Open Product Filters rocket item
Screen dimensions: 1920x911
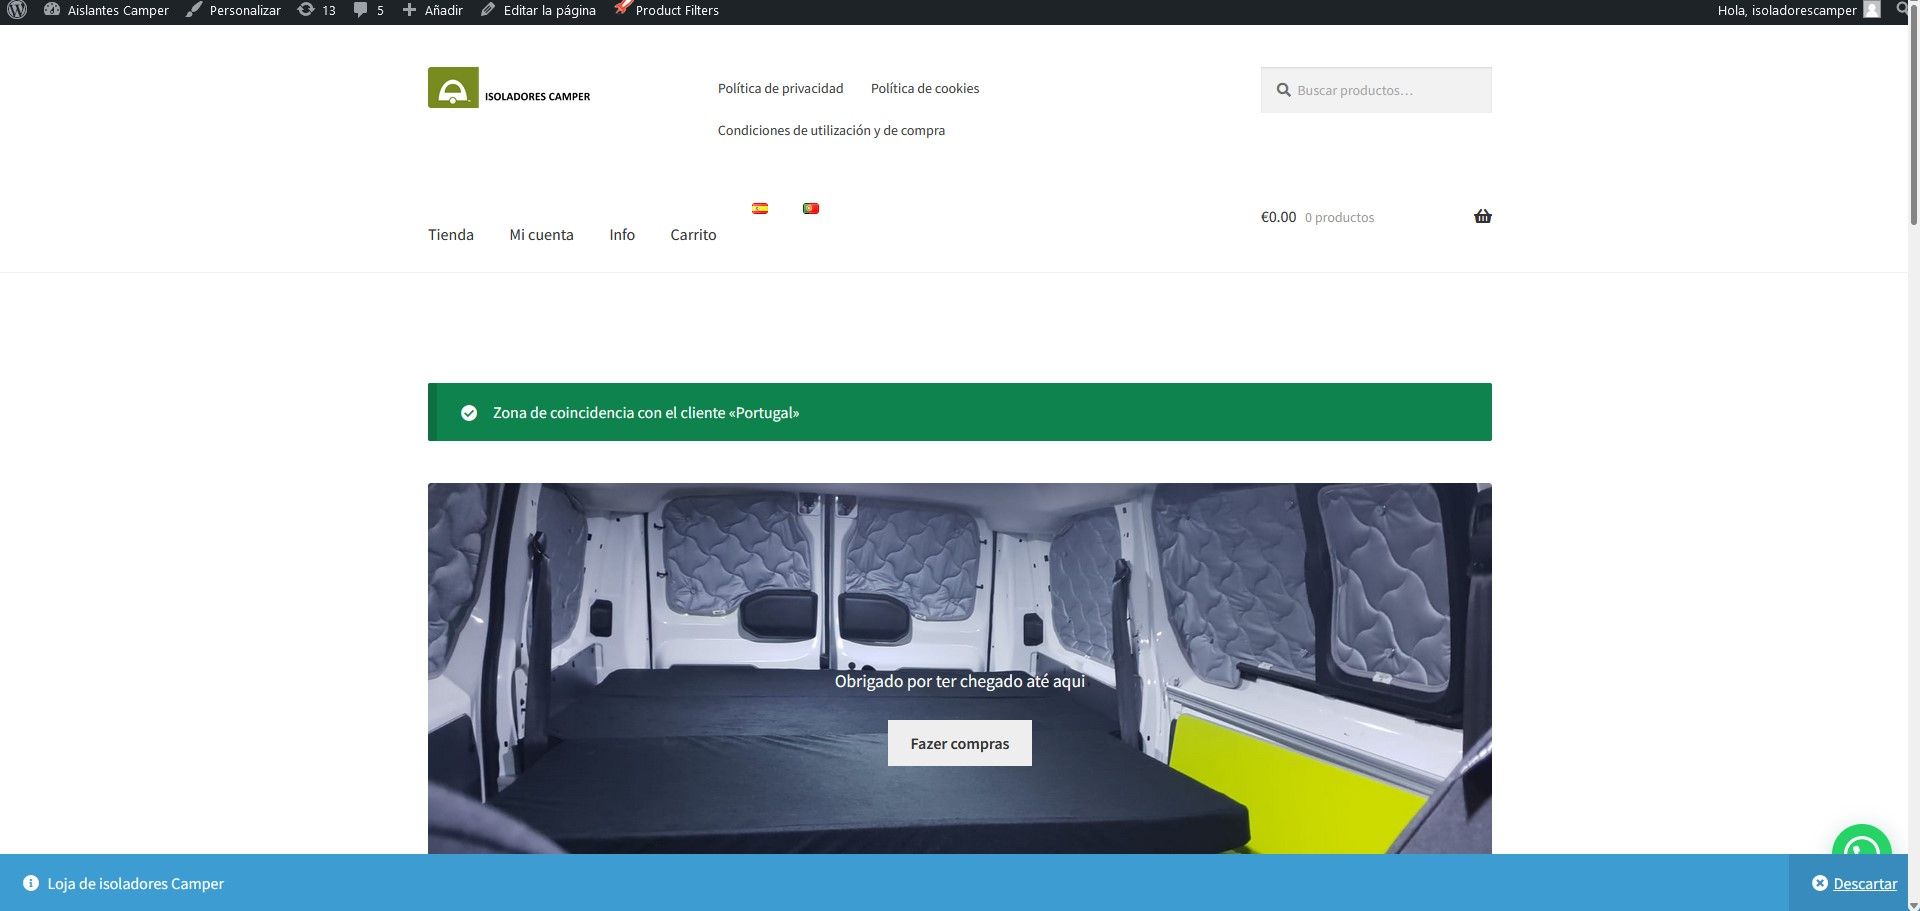pos(666,10)
